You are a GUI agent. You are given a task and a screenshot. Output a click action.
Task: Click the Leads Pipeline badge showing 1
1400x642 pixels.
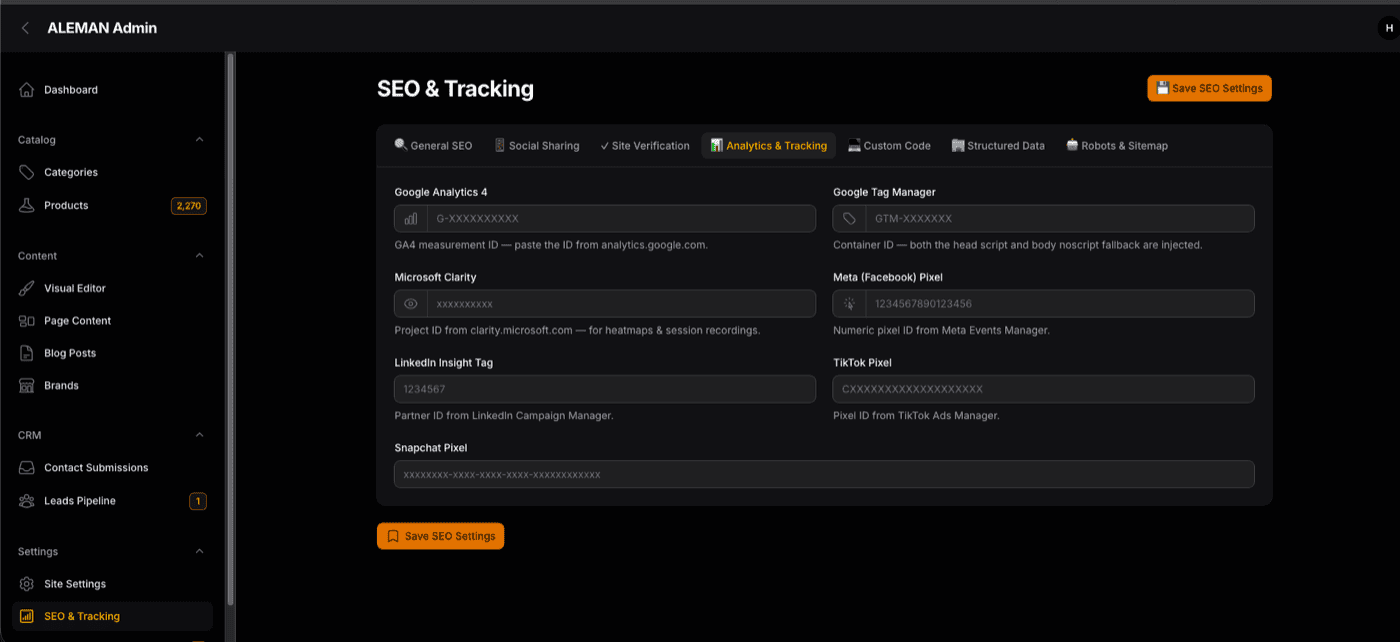[198, 501]
